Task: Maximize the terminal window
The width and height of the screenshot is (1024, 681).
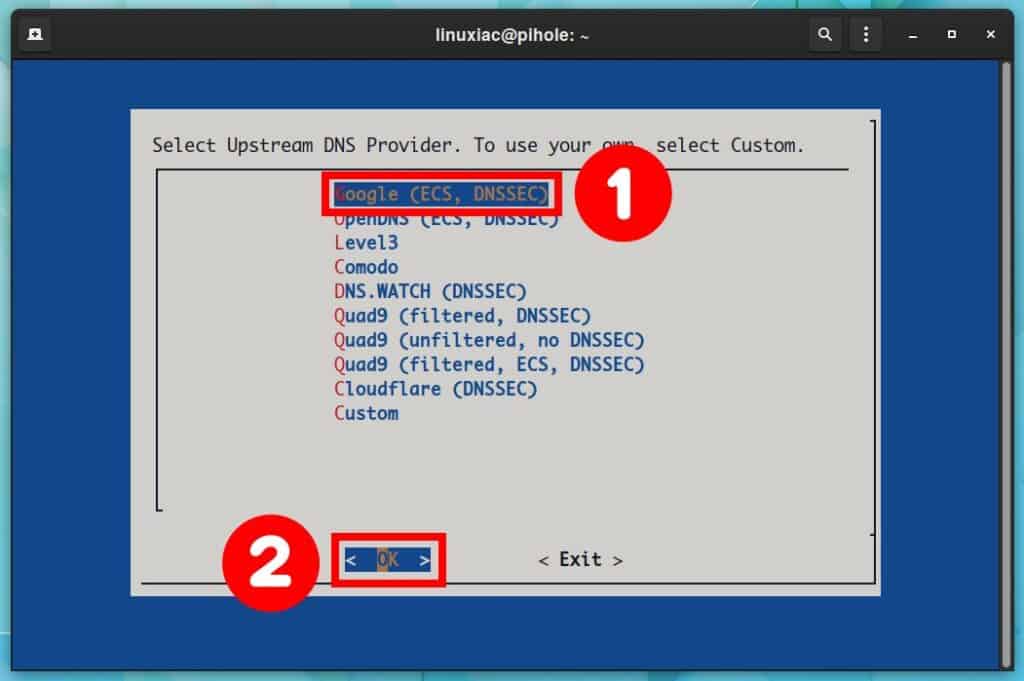Action: (952, 34)
